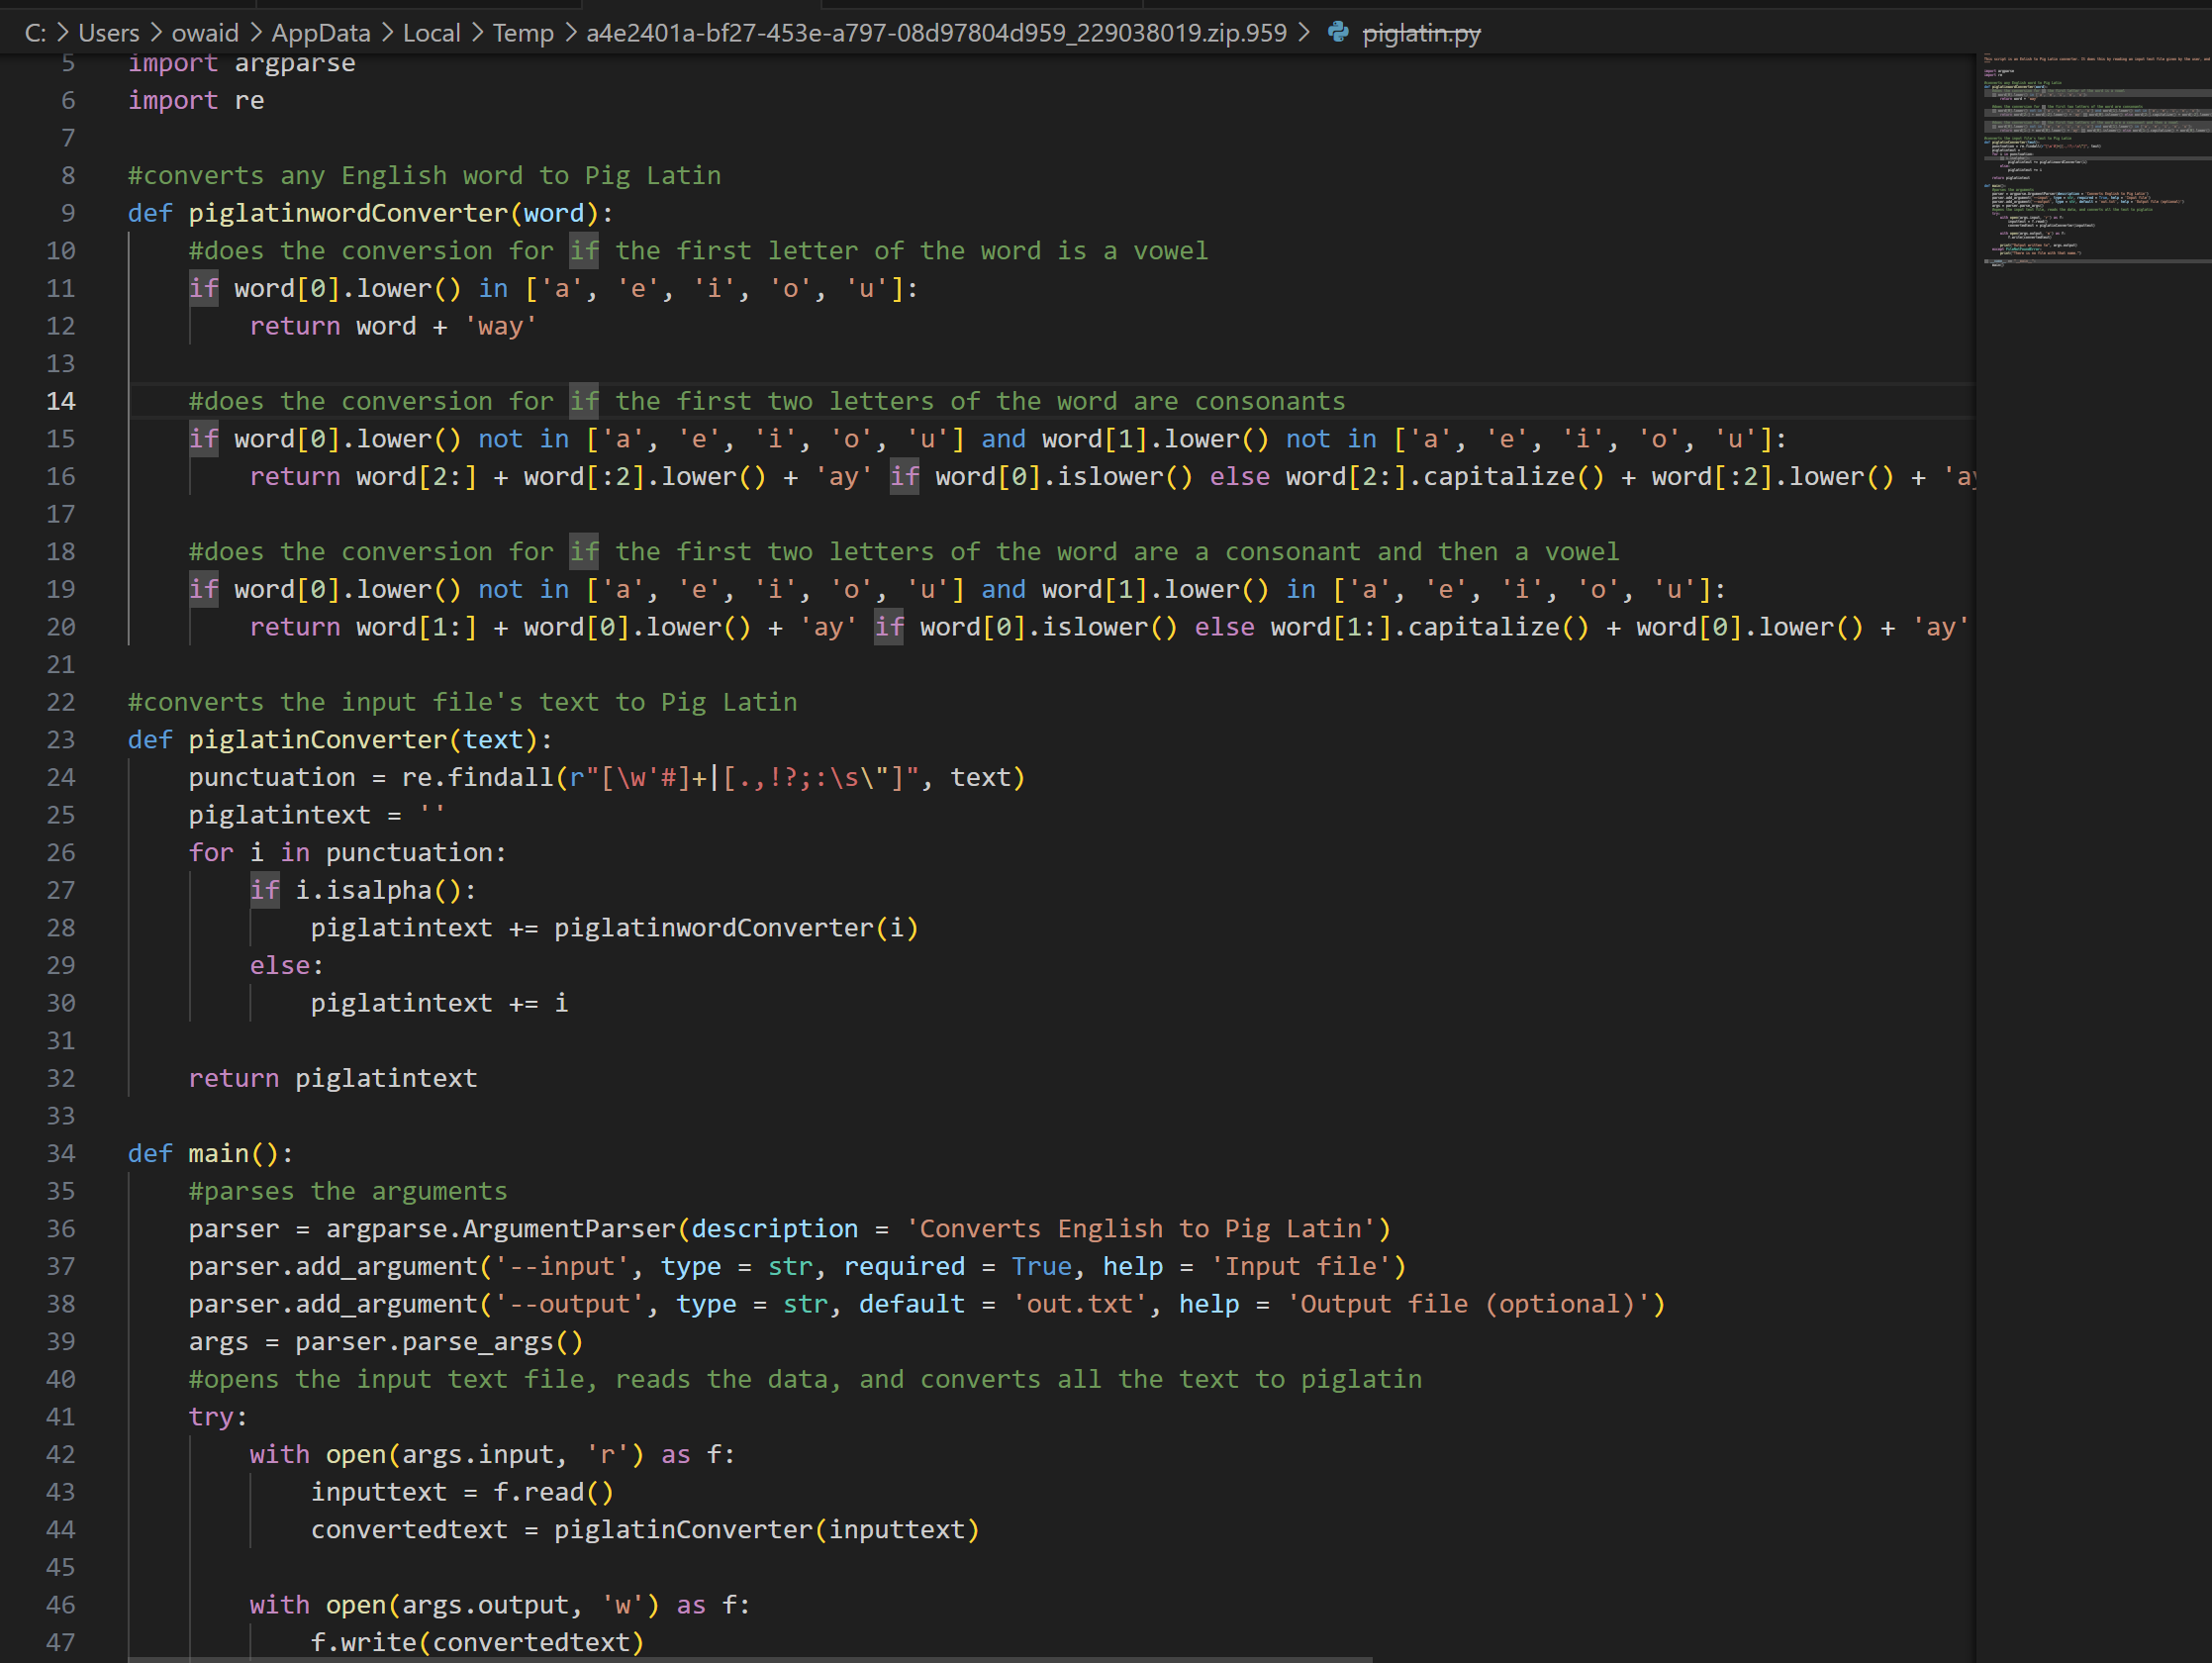Open the C: drive breadcrumb segment
Viewport: 2212px width, 1663px height.
pos(35,33)
